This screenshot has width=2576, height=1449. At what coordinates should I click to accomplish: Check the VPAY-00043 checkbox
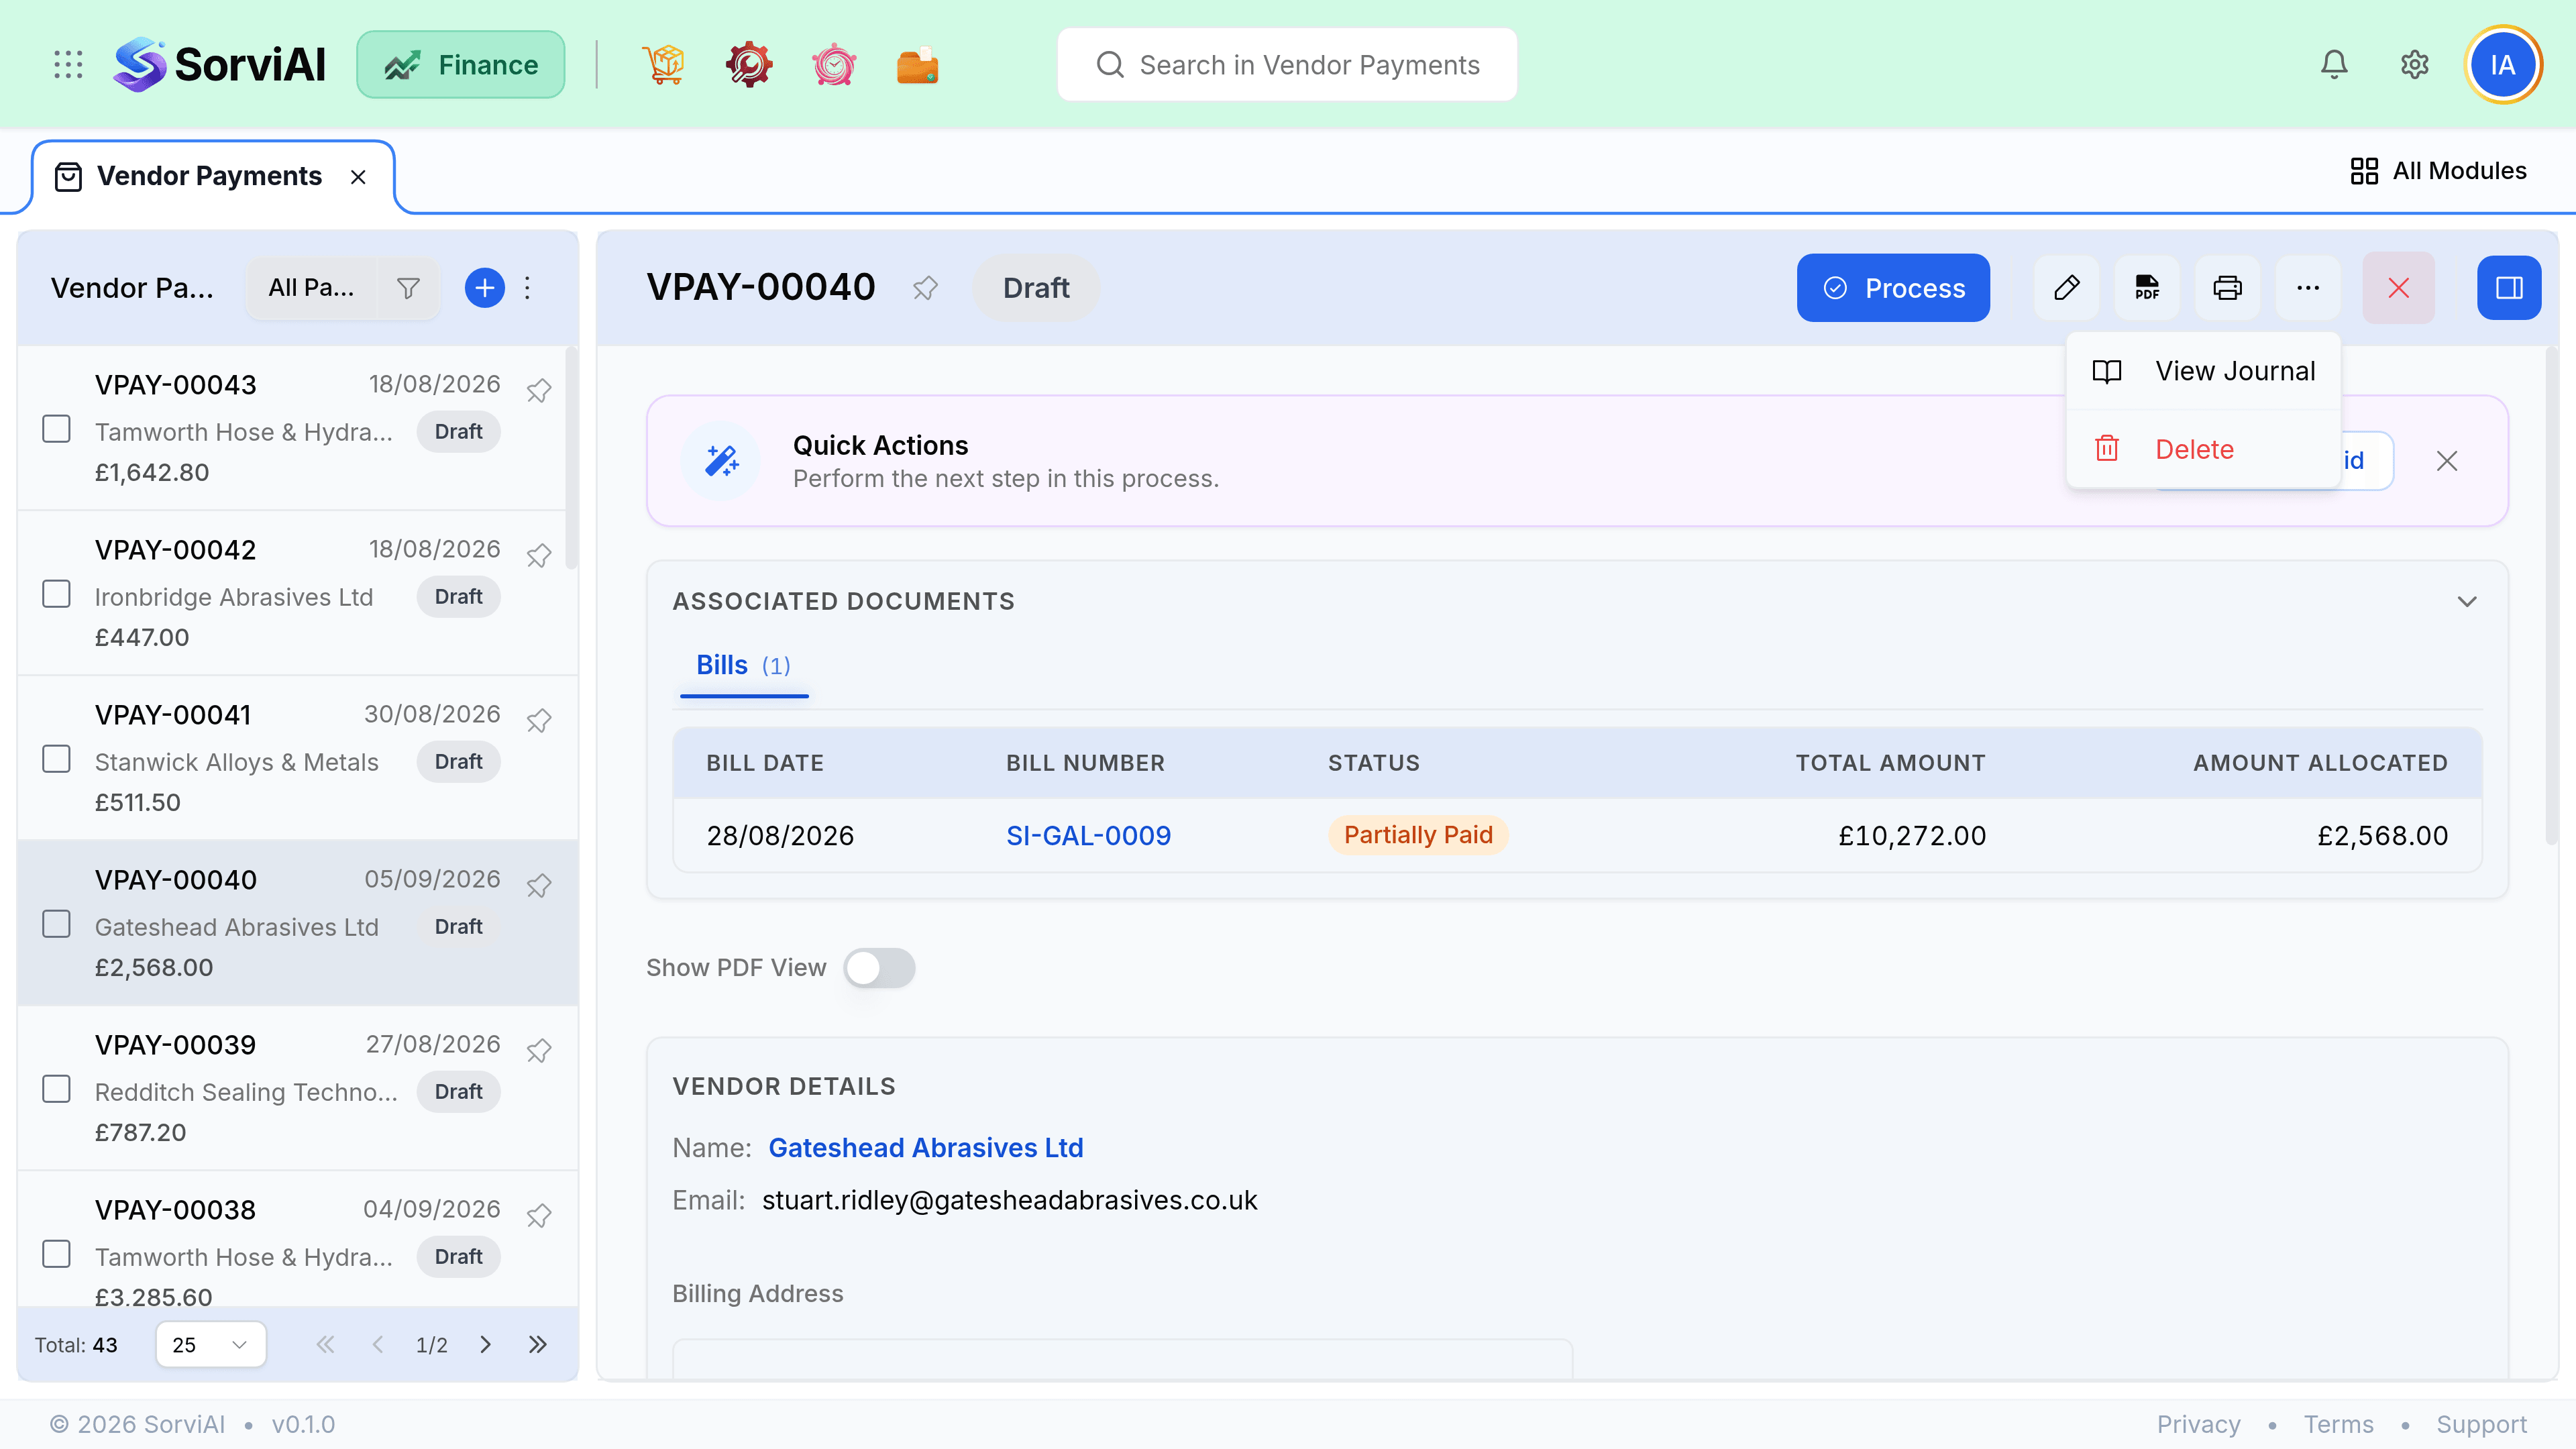coord(57,429)
